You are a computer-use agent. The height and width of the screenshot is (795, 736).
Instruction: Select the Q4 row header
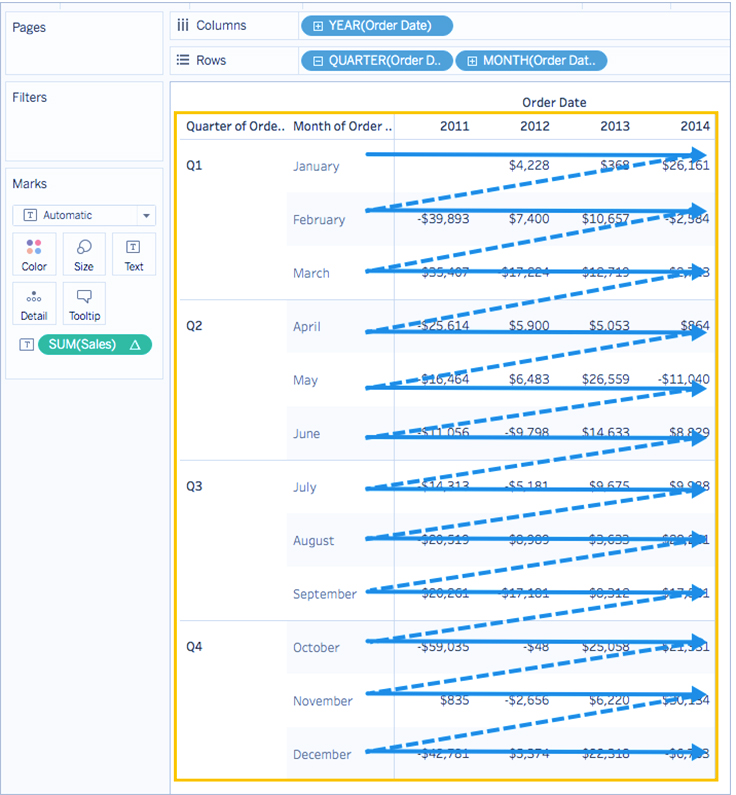pos(194,646)
